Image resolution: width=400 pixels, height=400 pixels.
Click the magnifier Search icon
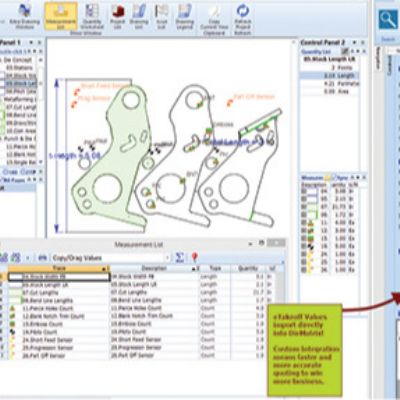coord(388,20)
